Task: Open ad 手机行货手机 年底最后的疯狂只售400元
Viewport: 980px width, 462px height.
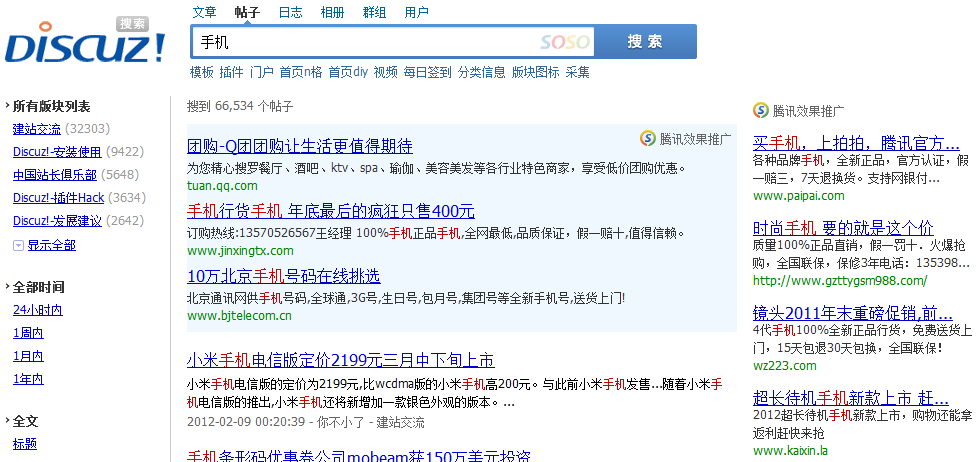Action: click(331, 211)
